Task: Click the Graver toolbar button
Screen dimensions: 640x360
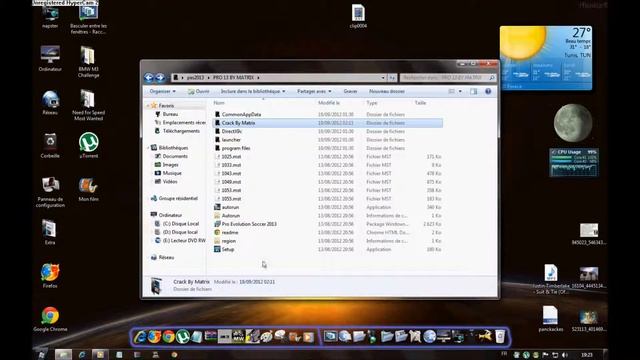Action: click(x=350, y=91)
